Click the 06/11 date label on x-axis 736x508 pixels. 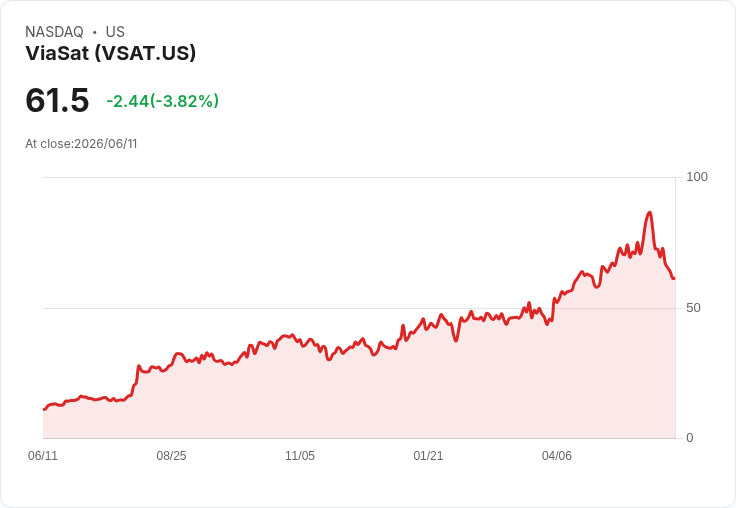[x=43, y=456]
